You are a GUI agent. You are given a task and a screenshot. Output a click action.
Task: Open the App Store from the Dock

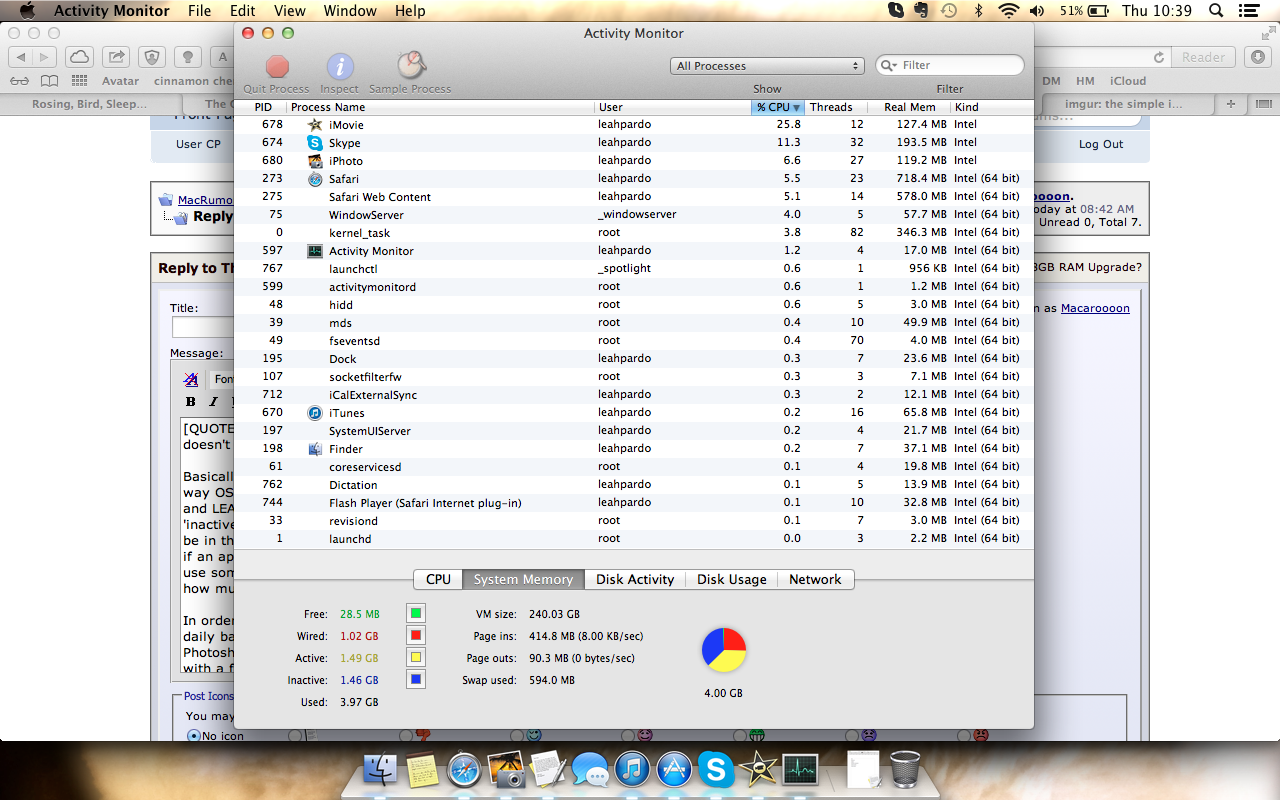click(x=675, y=769)
